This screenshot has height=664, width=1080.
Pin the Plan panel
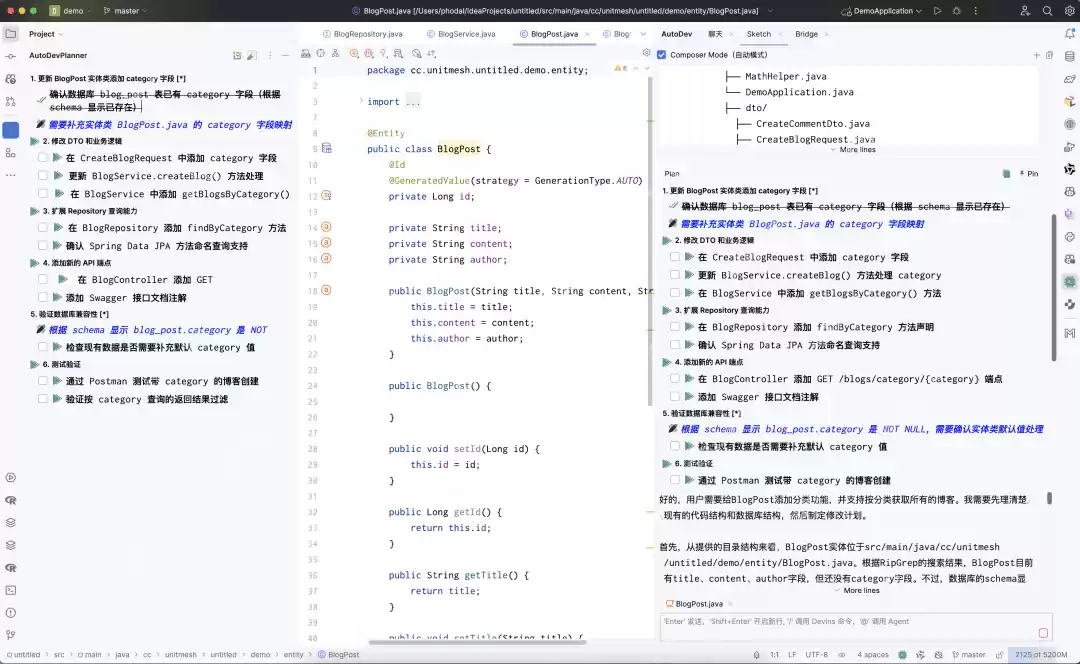[x=1032, y=173]
